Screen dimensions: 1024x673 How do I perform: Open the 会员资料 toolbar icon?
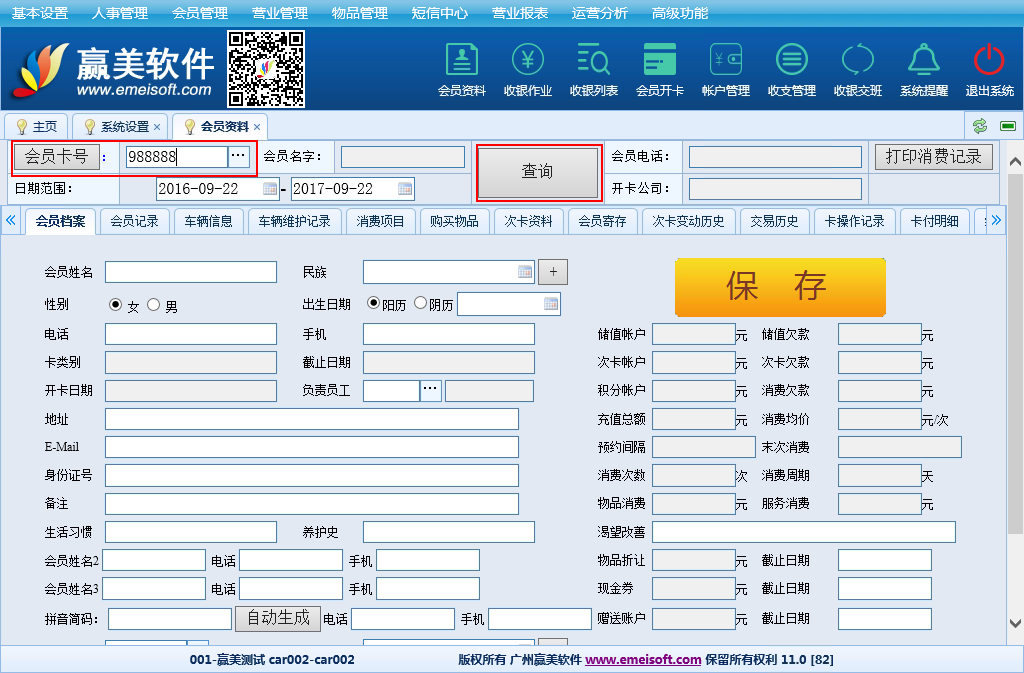[x=461, y=68]
